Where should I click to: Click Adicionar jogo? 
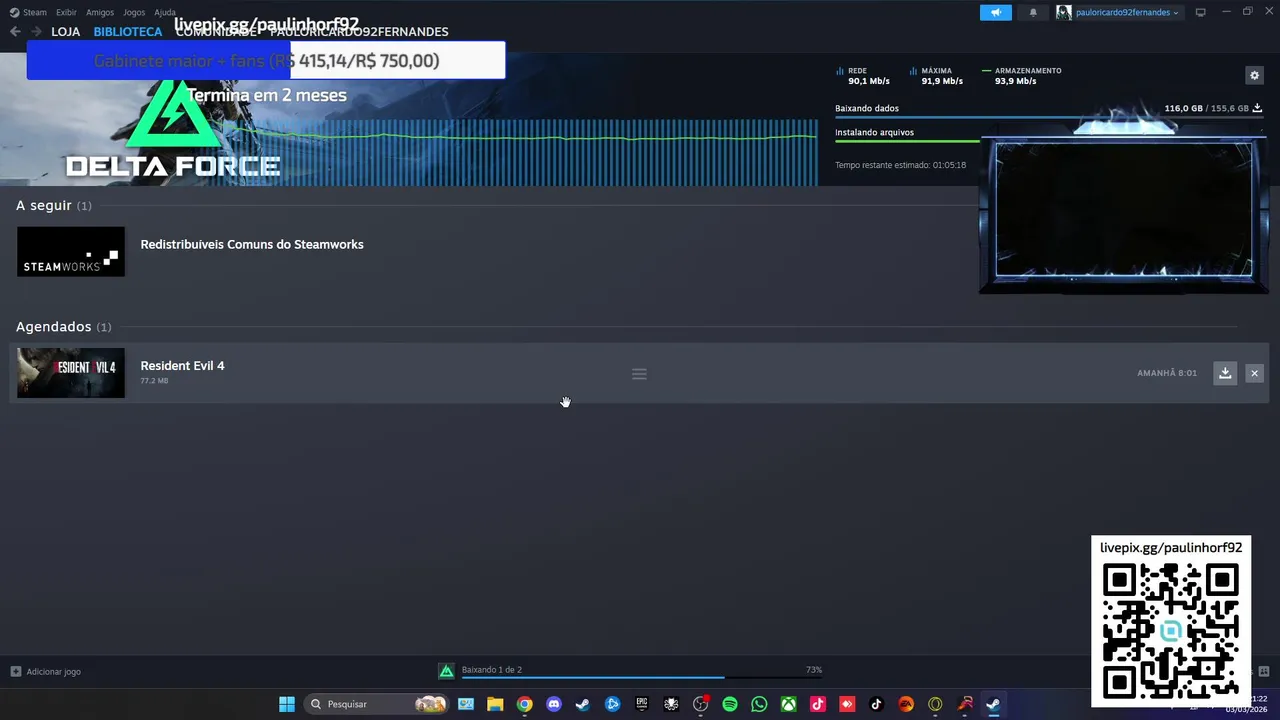[54, 672]
